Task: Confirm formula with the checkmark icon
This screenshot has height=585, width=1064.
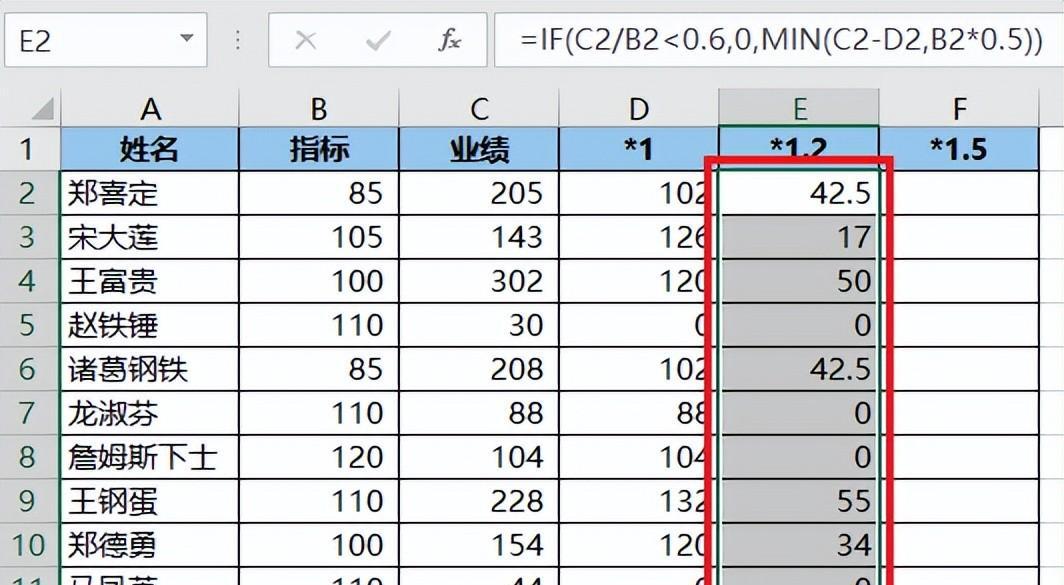Action: pos(377,41)
